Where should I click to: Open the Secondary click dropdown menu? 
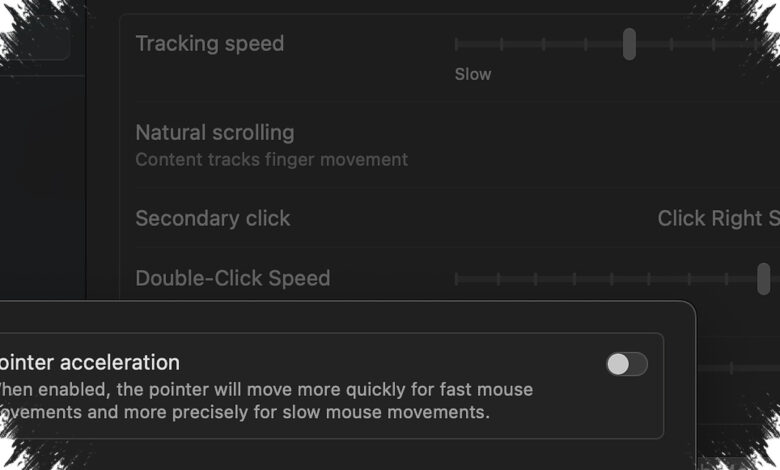[718, 218]
